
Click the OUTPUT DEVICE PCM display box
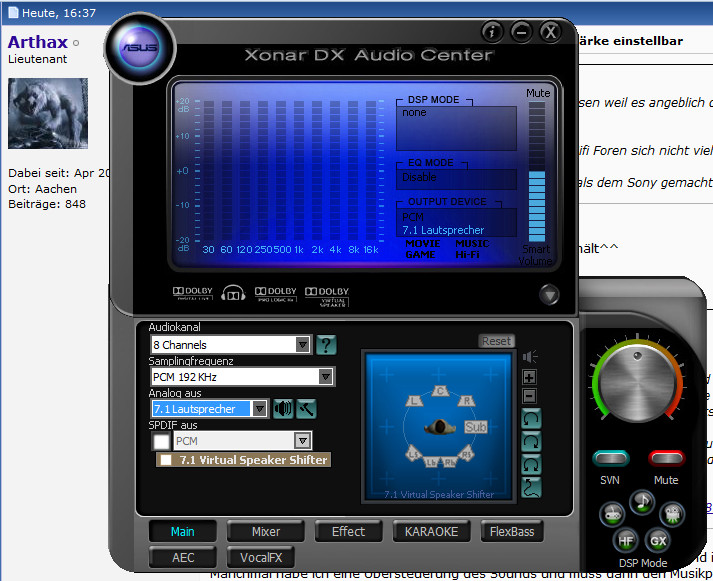tap(456, 222)
